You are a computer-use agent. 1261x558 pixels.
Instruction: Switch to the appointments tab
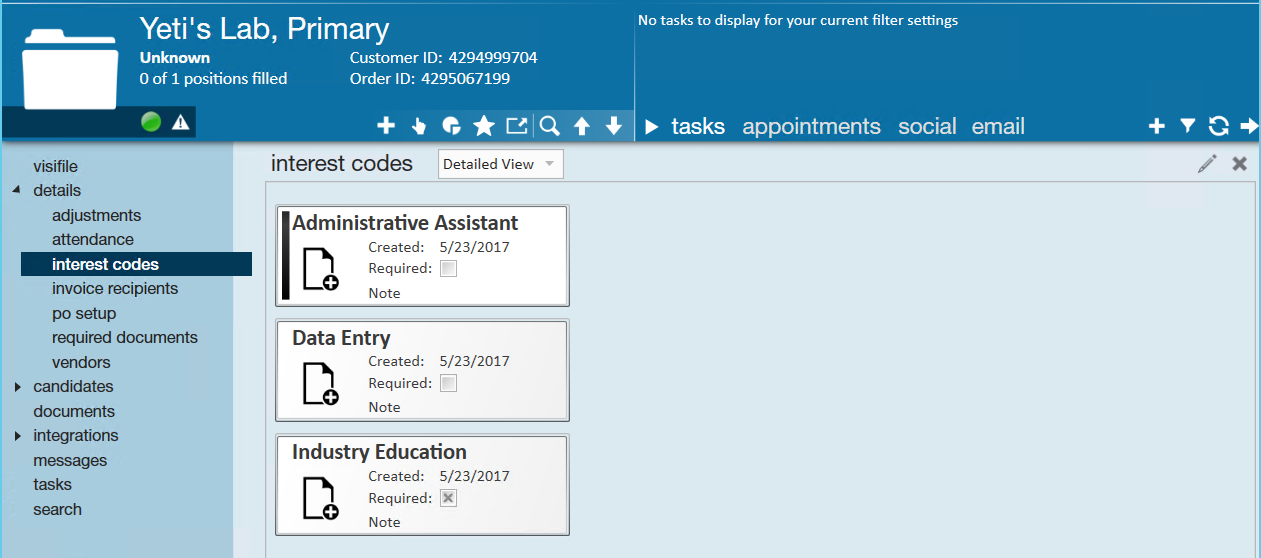(811, 126)
